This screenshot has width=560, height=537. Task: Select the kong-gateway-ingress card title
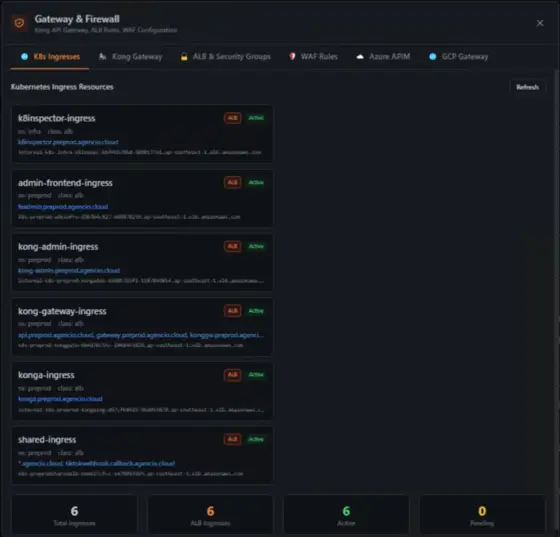tap(62, 311)
